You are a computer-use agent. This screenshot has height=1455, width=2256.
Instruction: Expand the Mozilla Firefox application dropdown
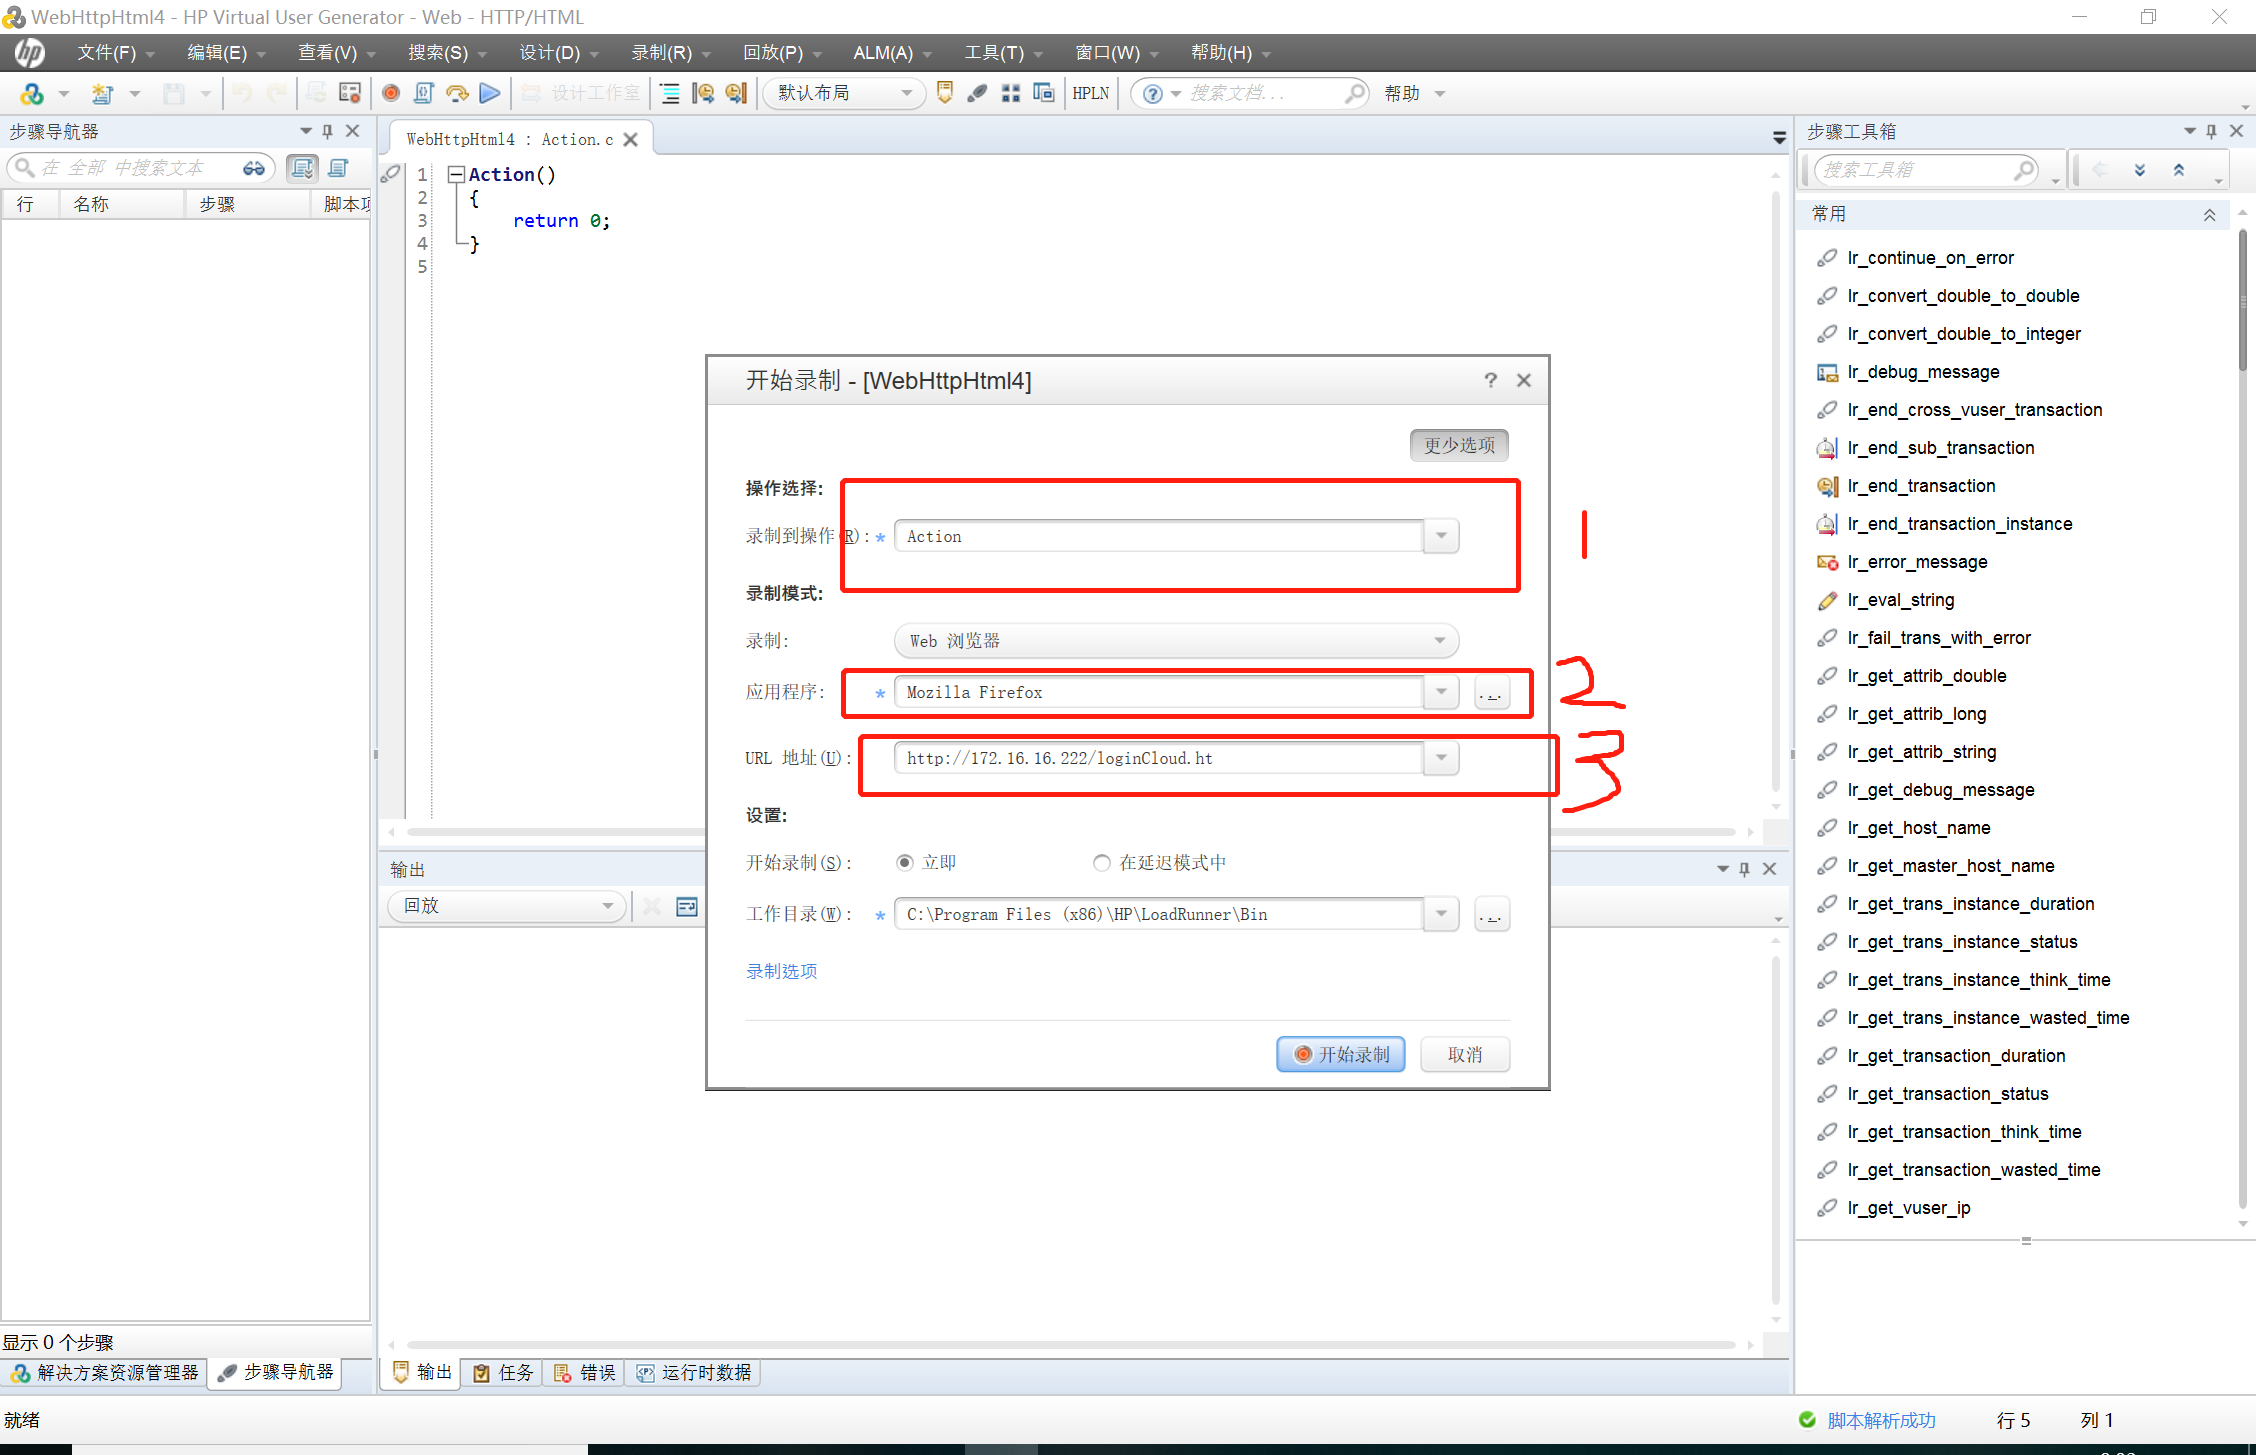click(1441, 692)
